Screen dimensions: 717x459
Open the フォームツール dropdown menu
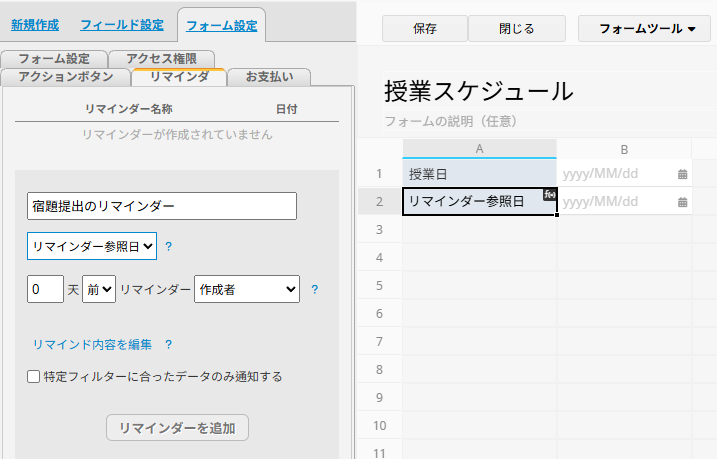[647, 29]
